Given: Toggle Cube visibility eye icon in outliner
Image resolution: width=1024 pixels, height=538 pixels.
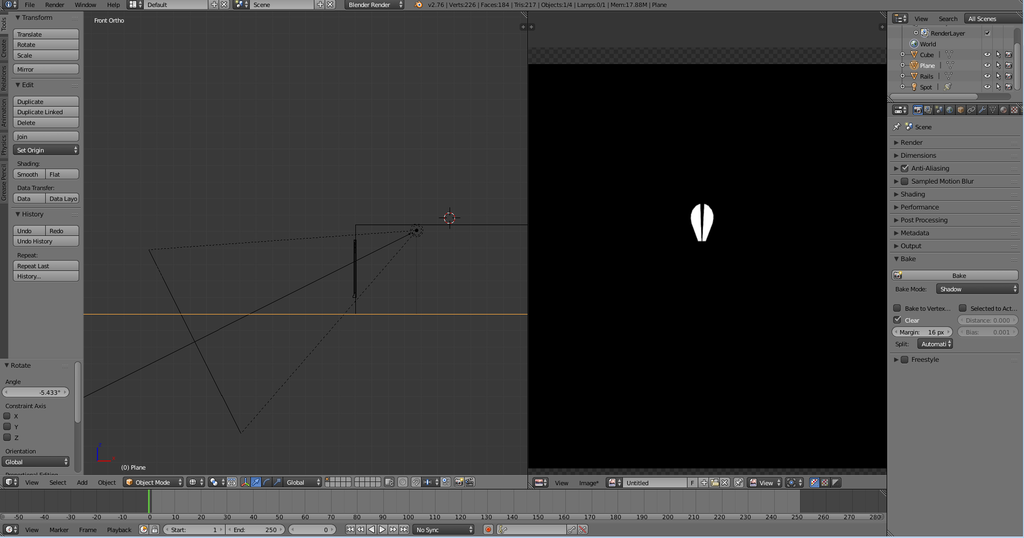Looking at the screenshot, I should pyautogui.click(x=987, y=55).
